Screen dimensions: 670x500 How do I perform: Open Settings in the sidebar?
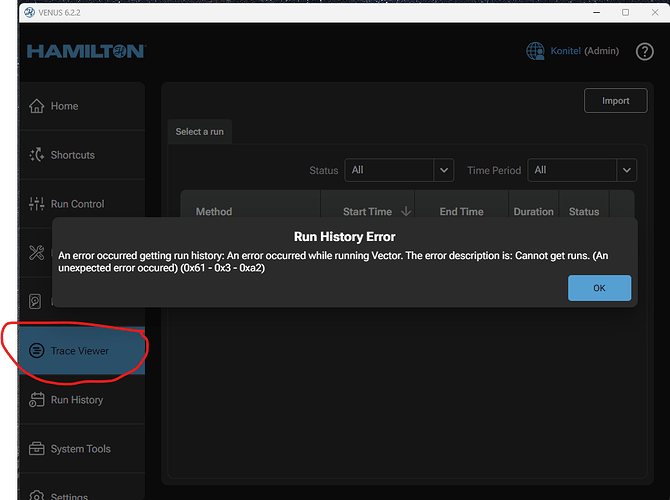coord(82,487)
